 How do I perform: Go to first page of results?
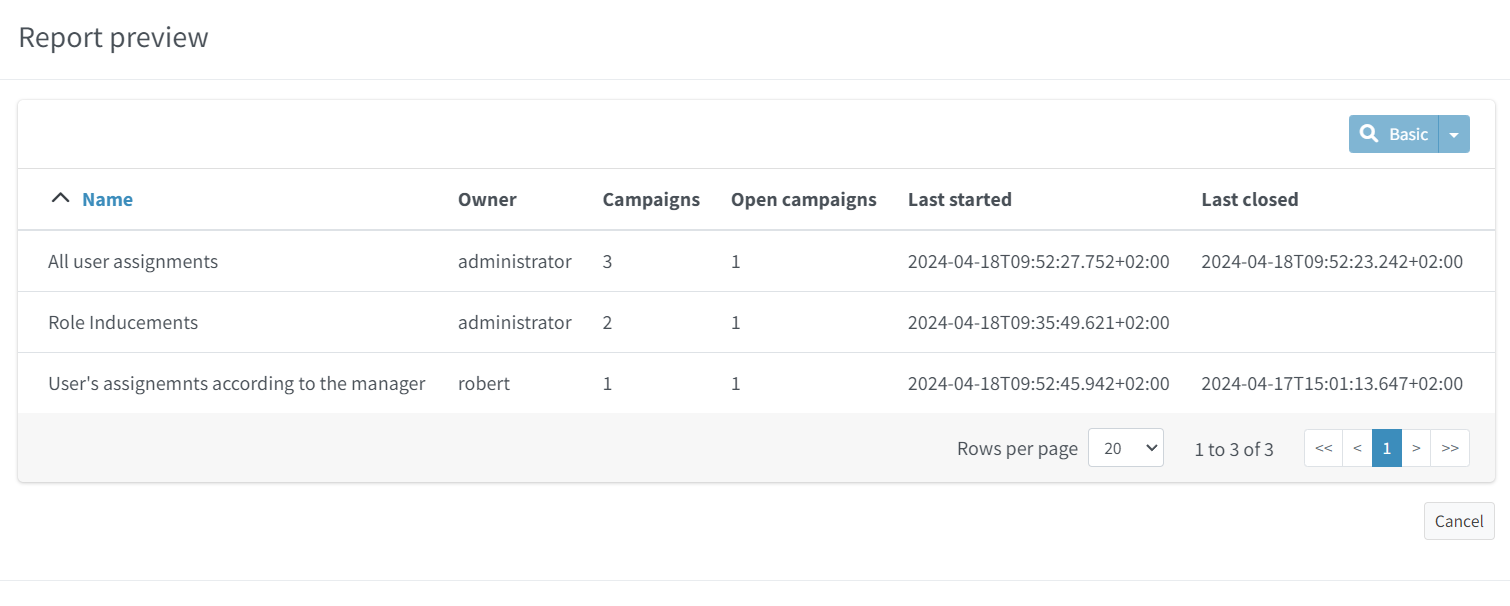pyautogui.click(x=1323, y=449)
